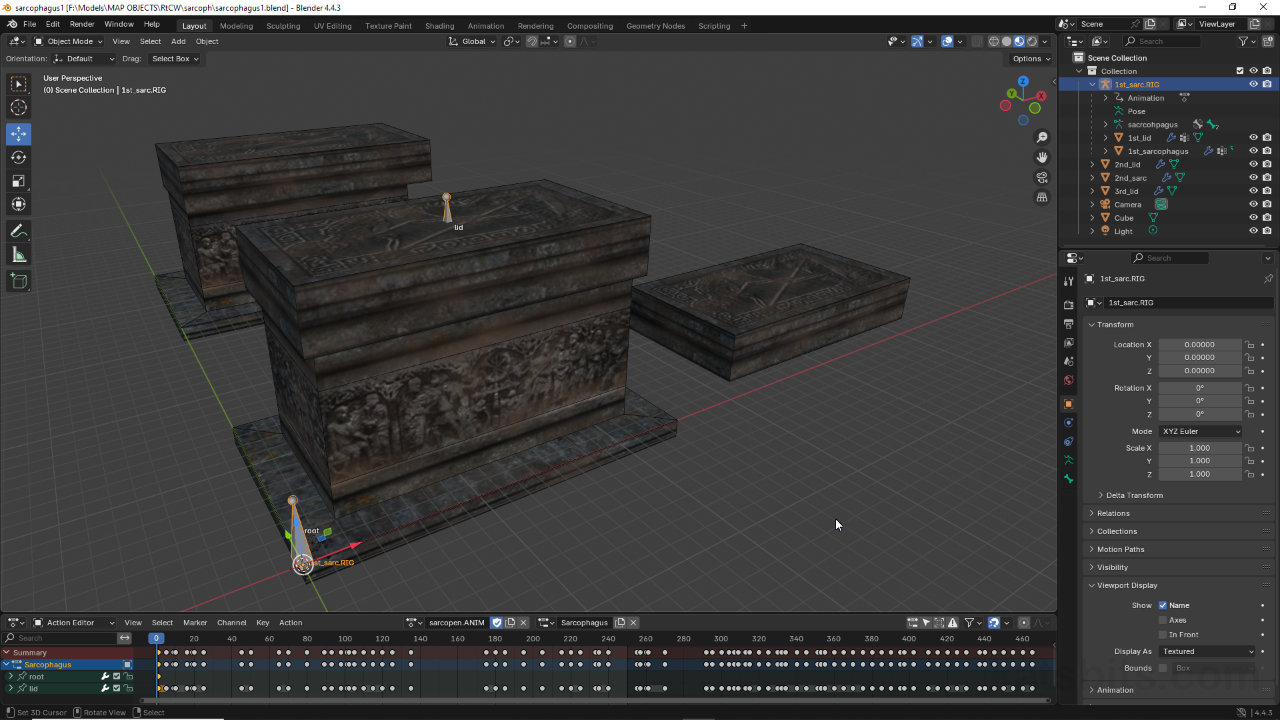Open the Display As Textured dropdown
This screenshot has width=1280, height=720.
pyautogui.click(x=1207, y=651)
